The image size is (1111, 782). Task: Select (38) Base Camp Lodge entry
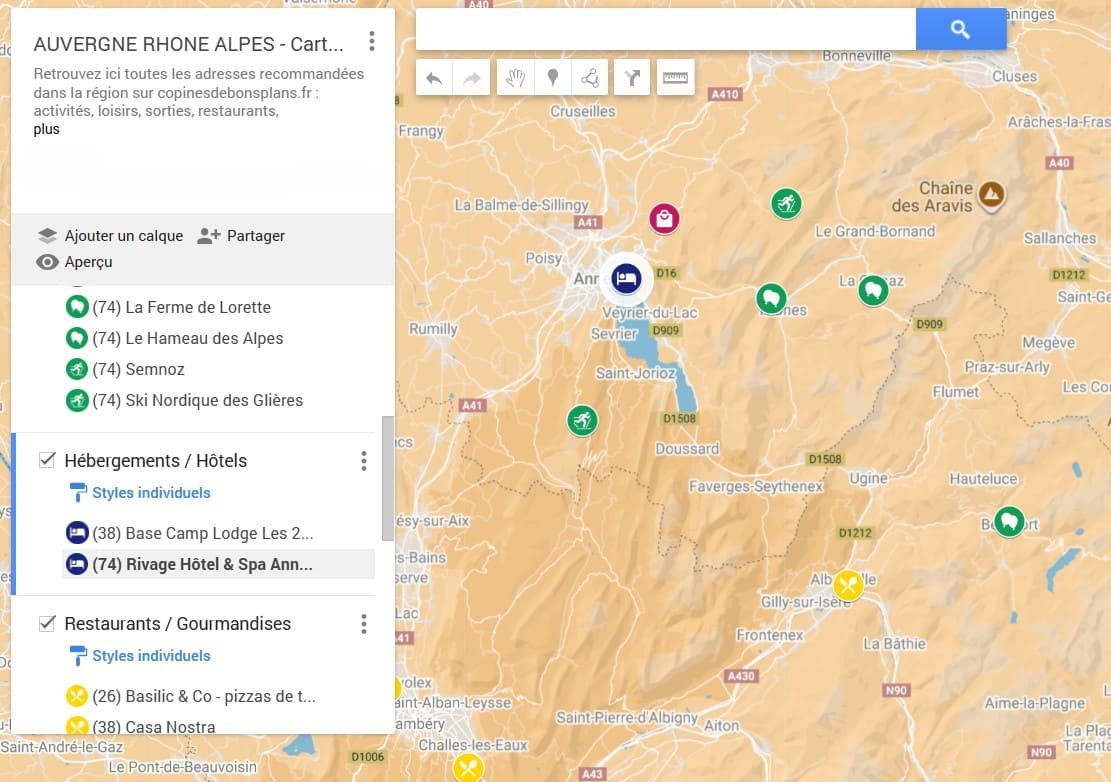203,533
